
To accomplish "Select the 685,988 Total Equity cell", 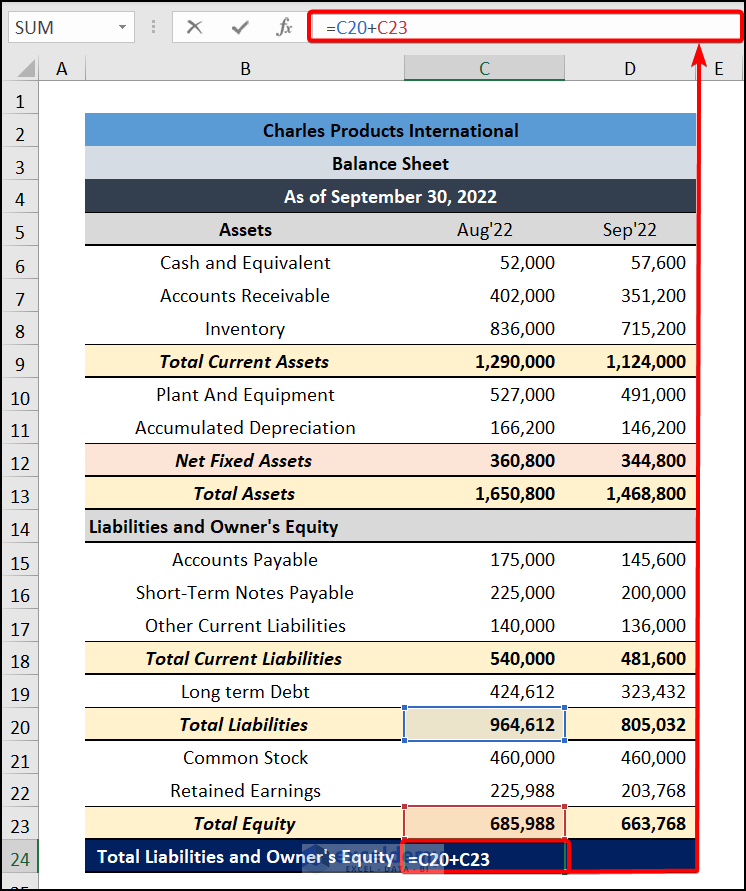I will (x=484, y=823).
